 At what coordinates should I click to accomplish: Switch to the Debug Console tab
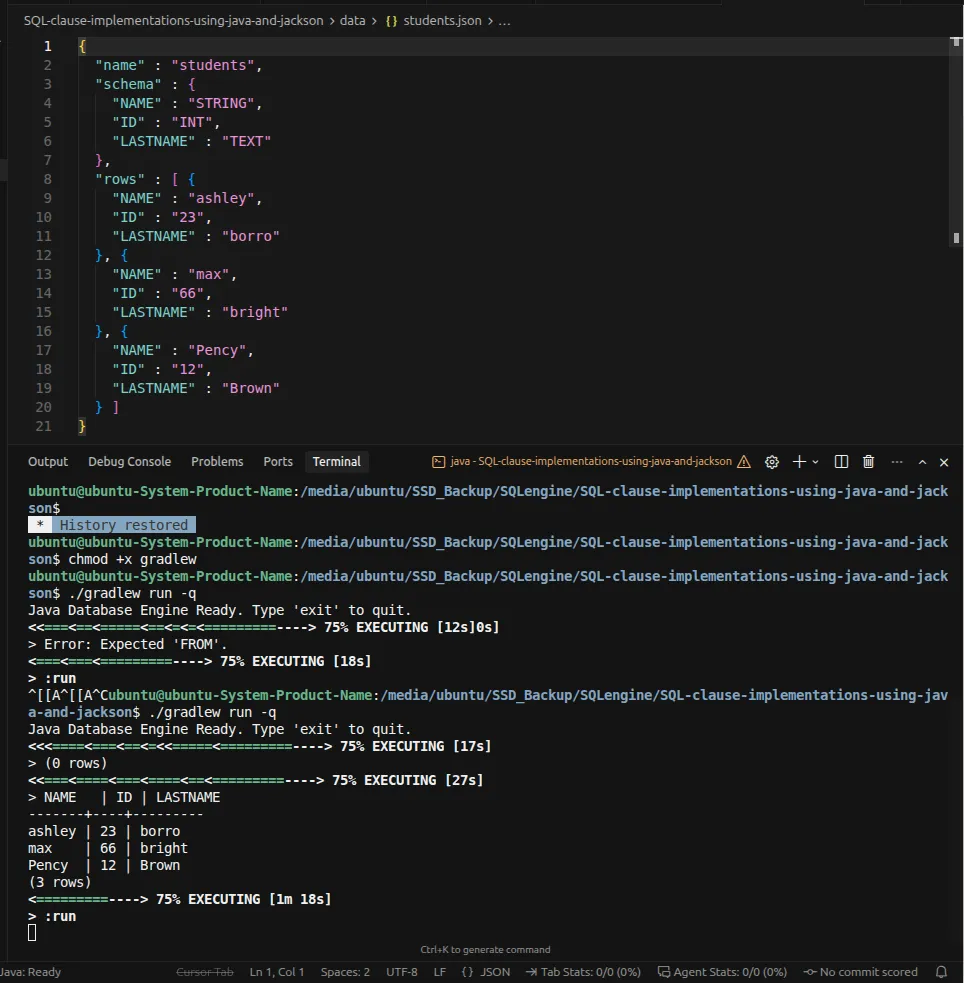click(129, 461)
